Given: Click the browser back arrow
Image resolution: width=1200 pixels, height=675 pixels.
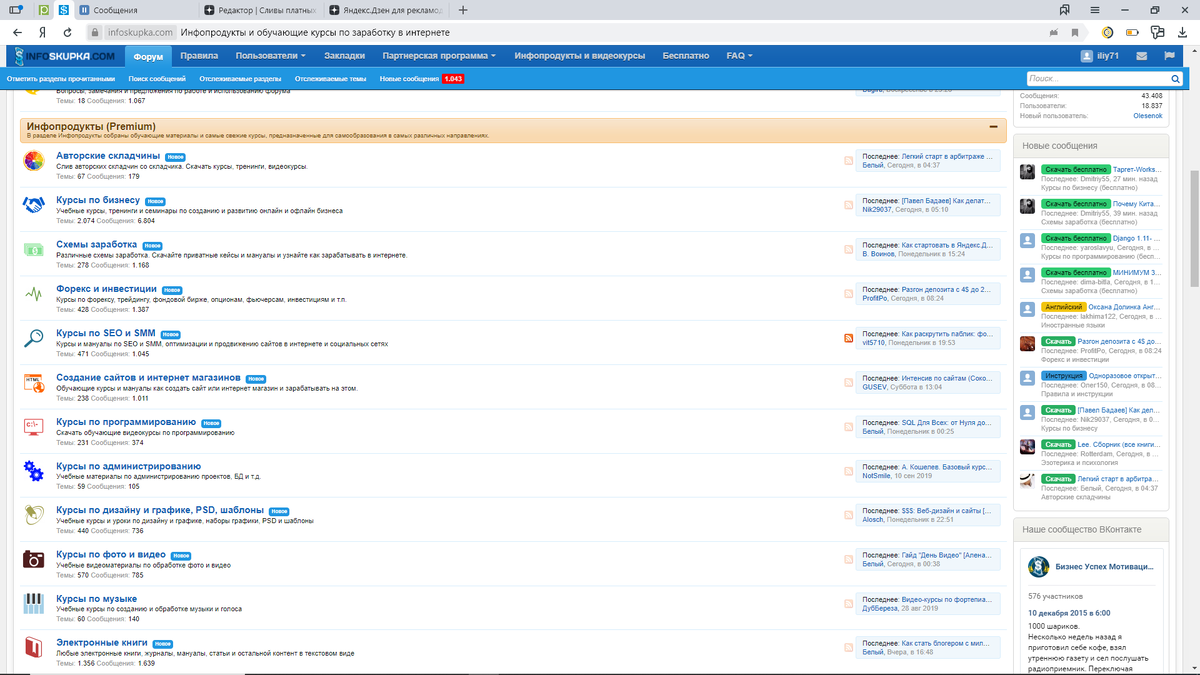Looking at the screenshot, I should coord(19,32).
